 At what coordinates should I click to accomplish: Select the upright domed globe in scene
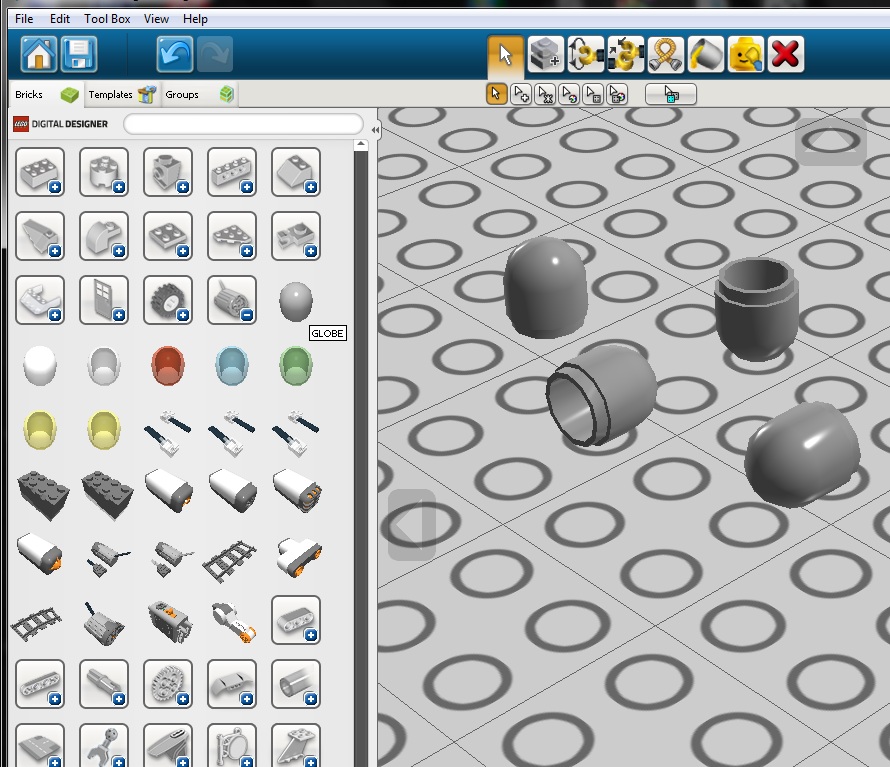point(546,288)
